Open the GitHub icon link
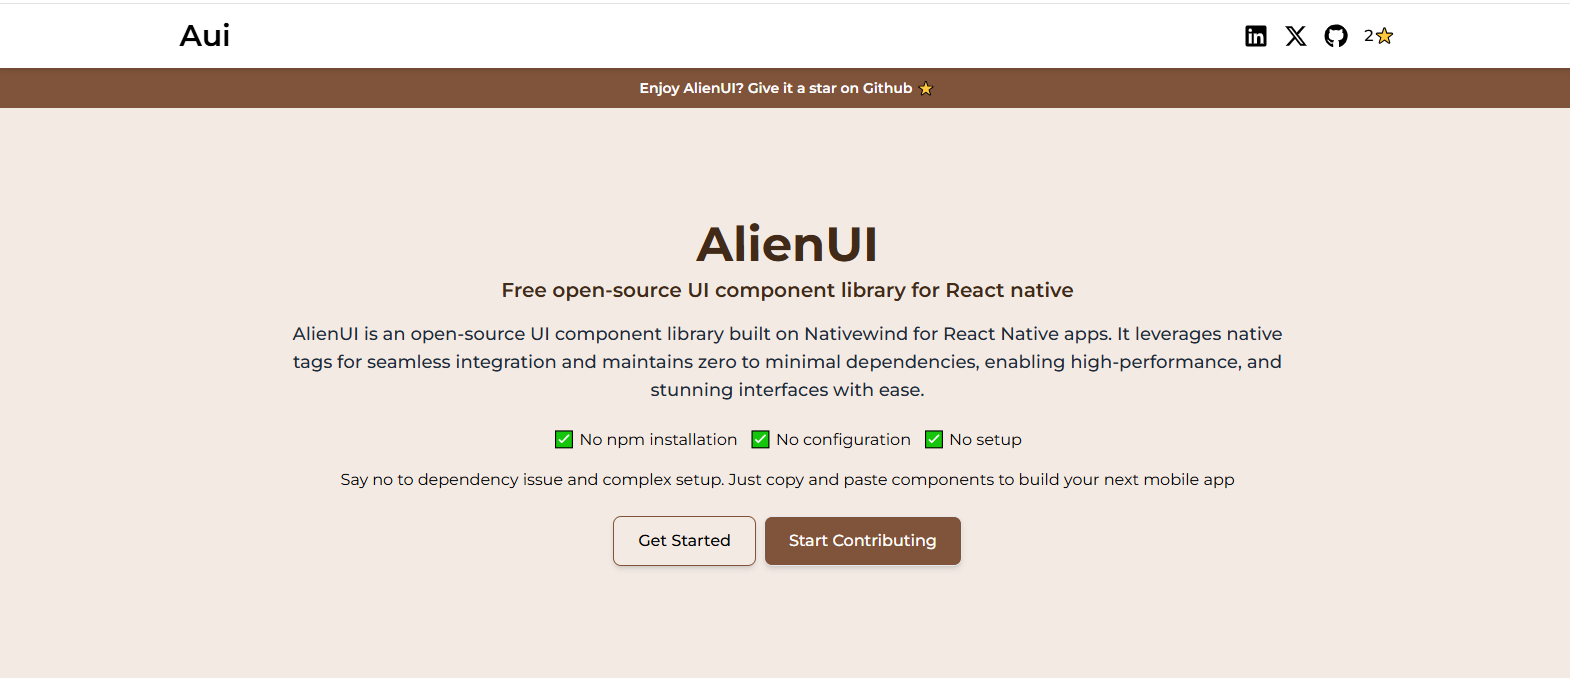1570x679 pixels. point(1336,36)
